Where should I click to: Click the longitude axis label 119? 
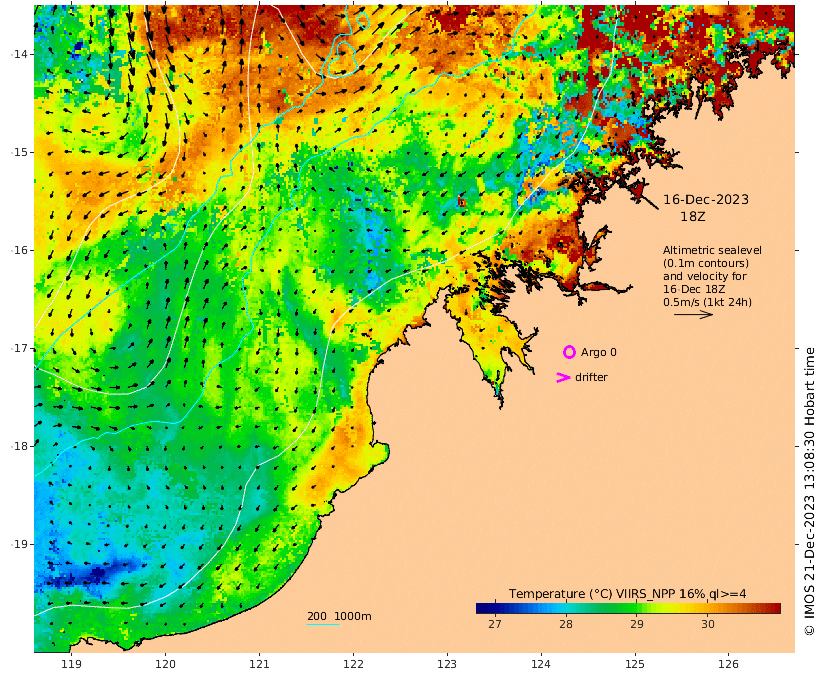(x=71, y=664)
